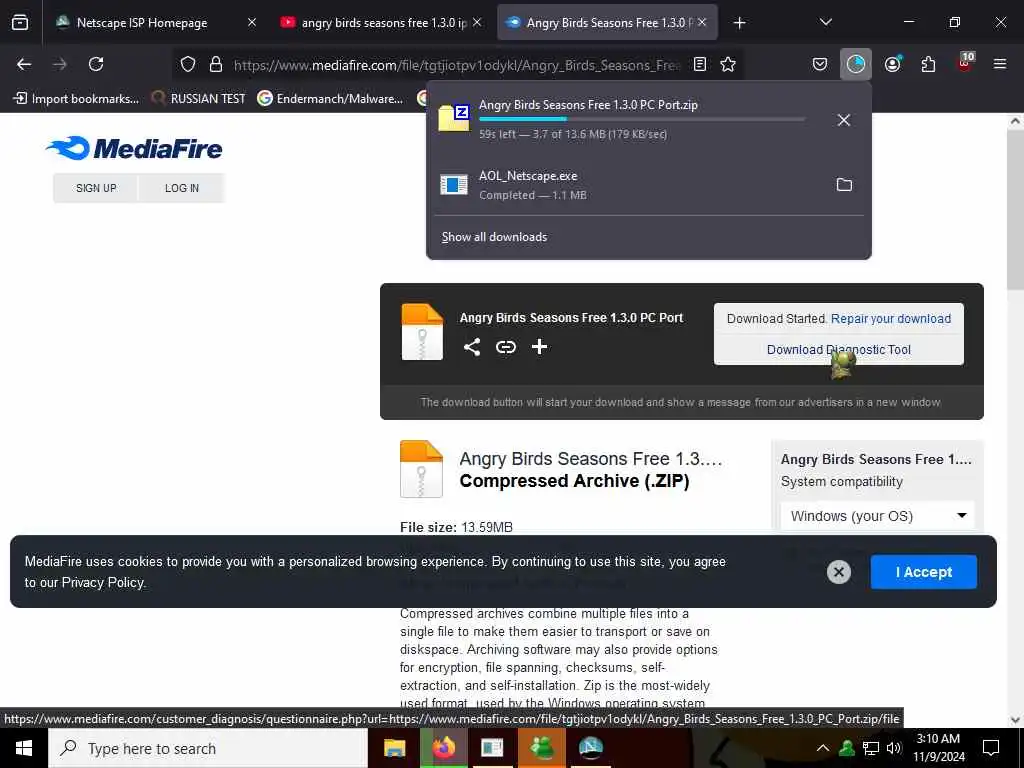The image size is (1024, 768).
Task: Toggle the downloads panel button
Action: click(x=856, y=64)
